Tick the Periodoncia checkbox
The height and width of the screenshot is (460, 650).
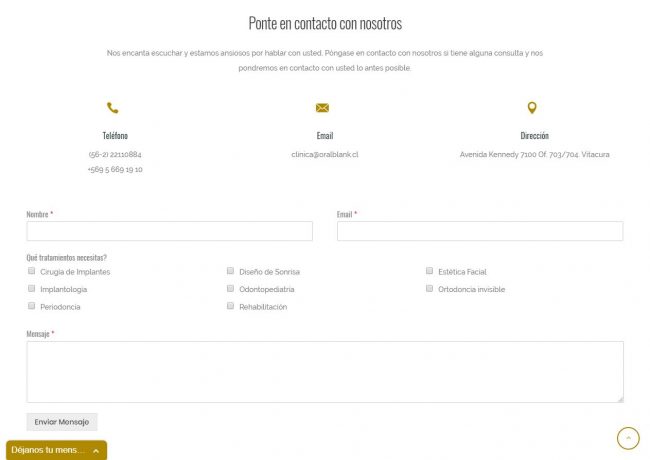coord(31,306)
